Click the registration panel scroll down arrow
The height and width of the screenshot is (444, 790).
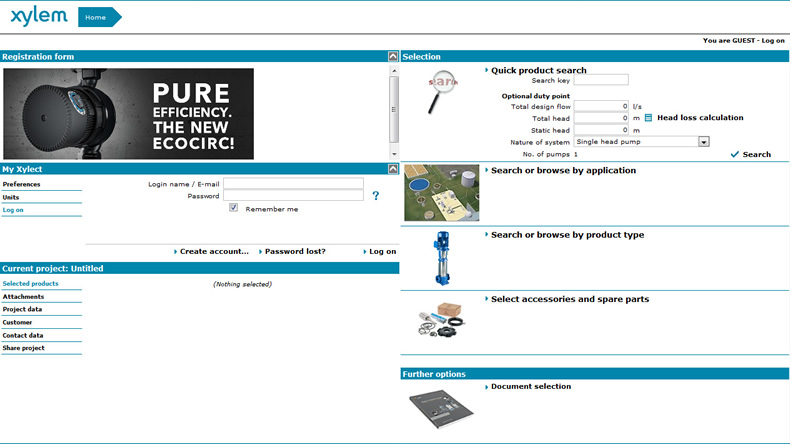point(394,154)
